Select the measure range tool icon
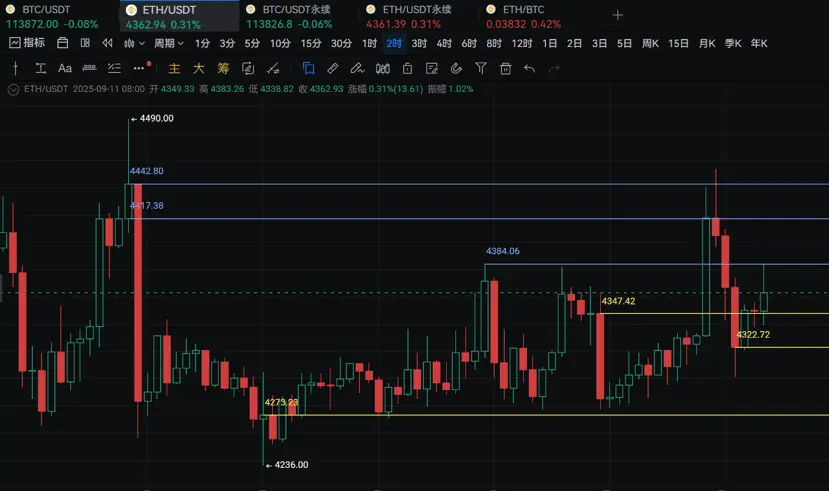Image resolution: width=829 pixels, height=491 pixels. point(41,68)
